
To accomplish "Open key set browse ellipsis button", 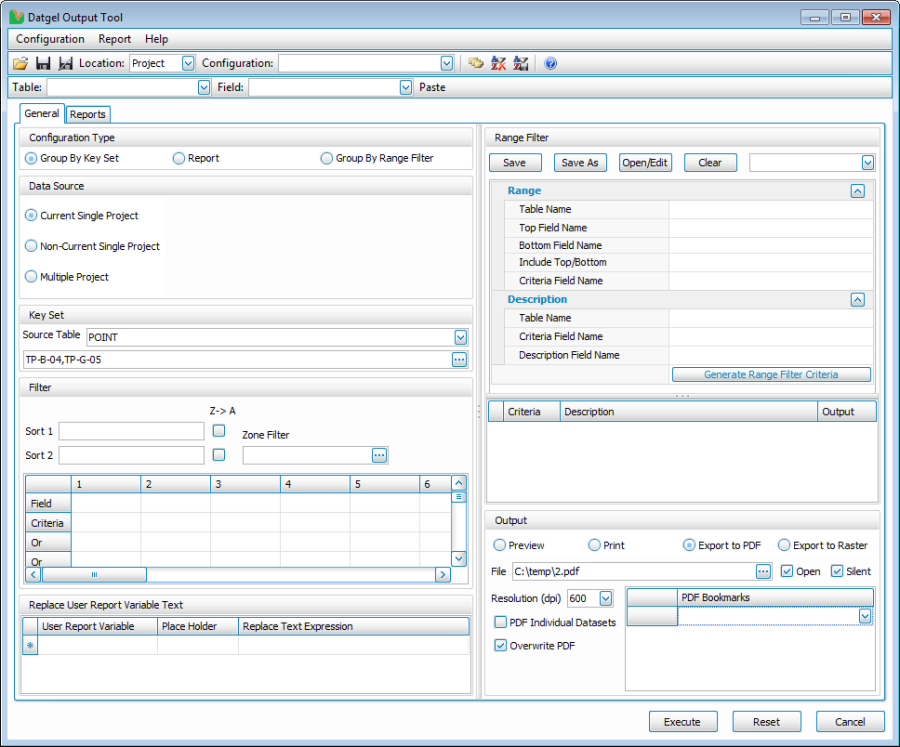I will point(459,359).
